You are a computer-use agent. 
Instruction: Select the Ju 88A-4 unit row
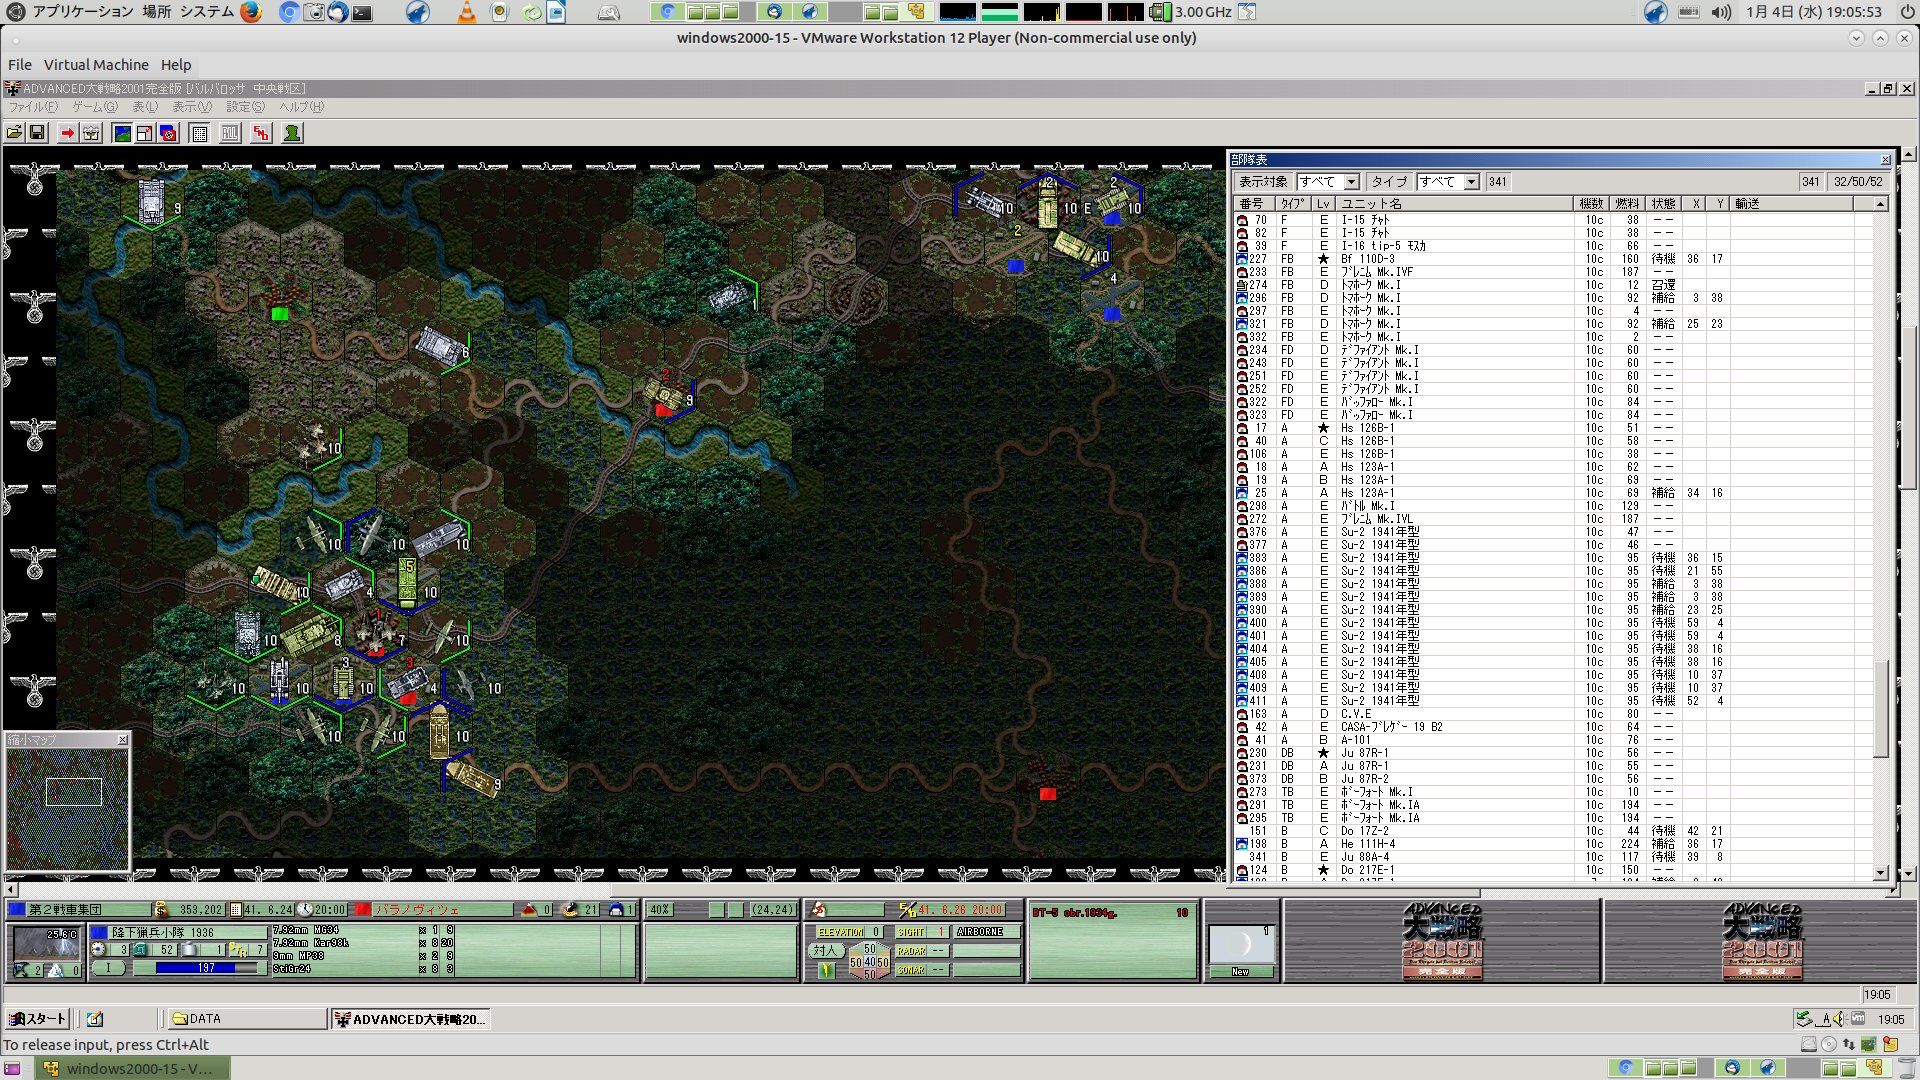1553,857
